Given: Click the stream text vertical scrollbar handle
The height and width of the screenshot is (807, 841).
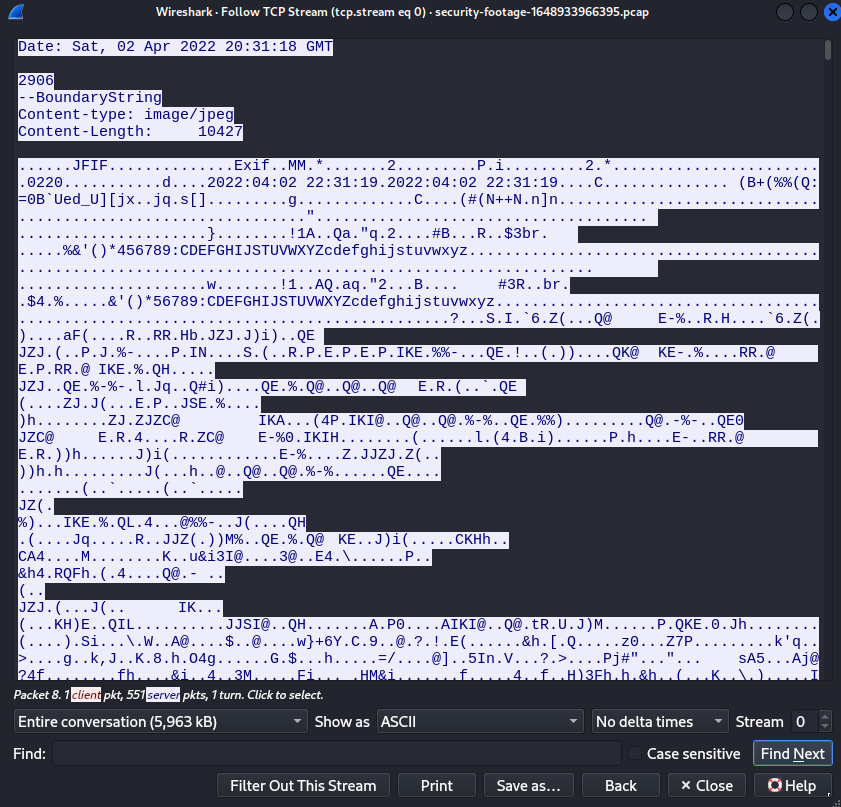Looking at the screenshot, I should (828, 50).
